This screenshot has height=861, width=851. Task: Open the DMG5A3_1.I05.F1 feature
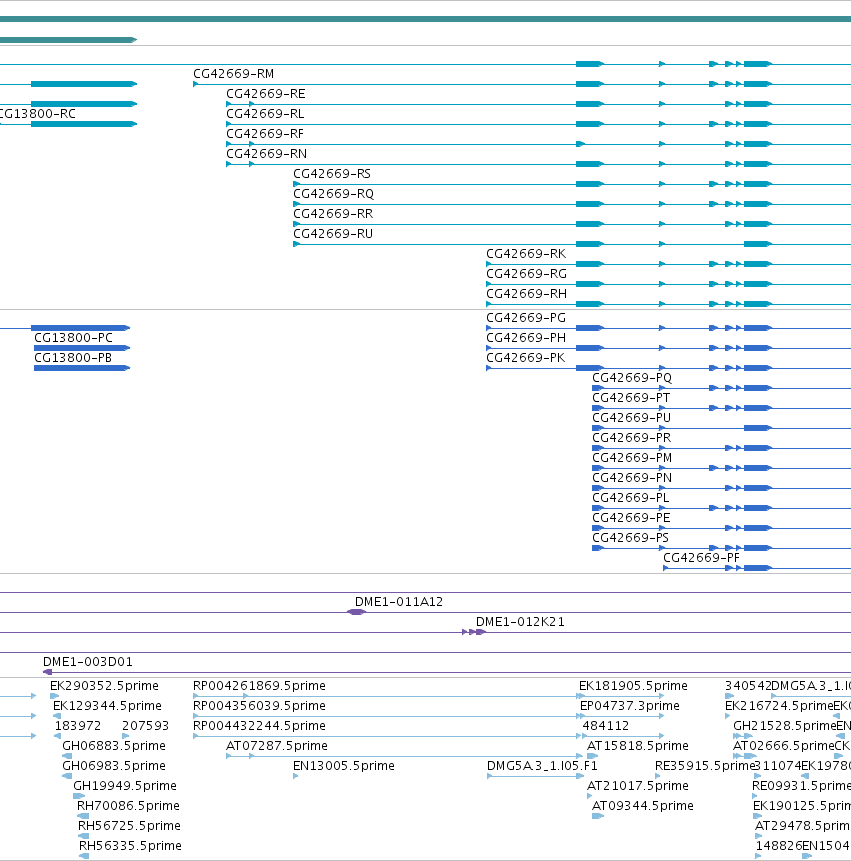pos(542,765)
